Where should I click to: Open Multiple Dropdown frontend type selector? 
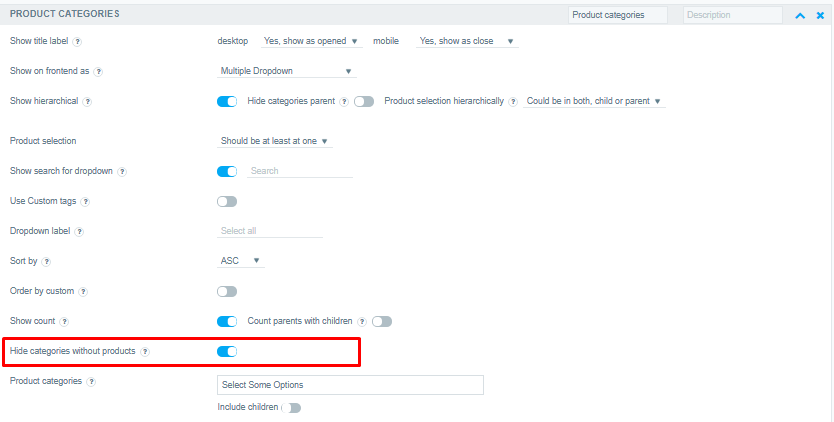(287, 71)
